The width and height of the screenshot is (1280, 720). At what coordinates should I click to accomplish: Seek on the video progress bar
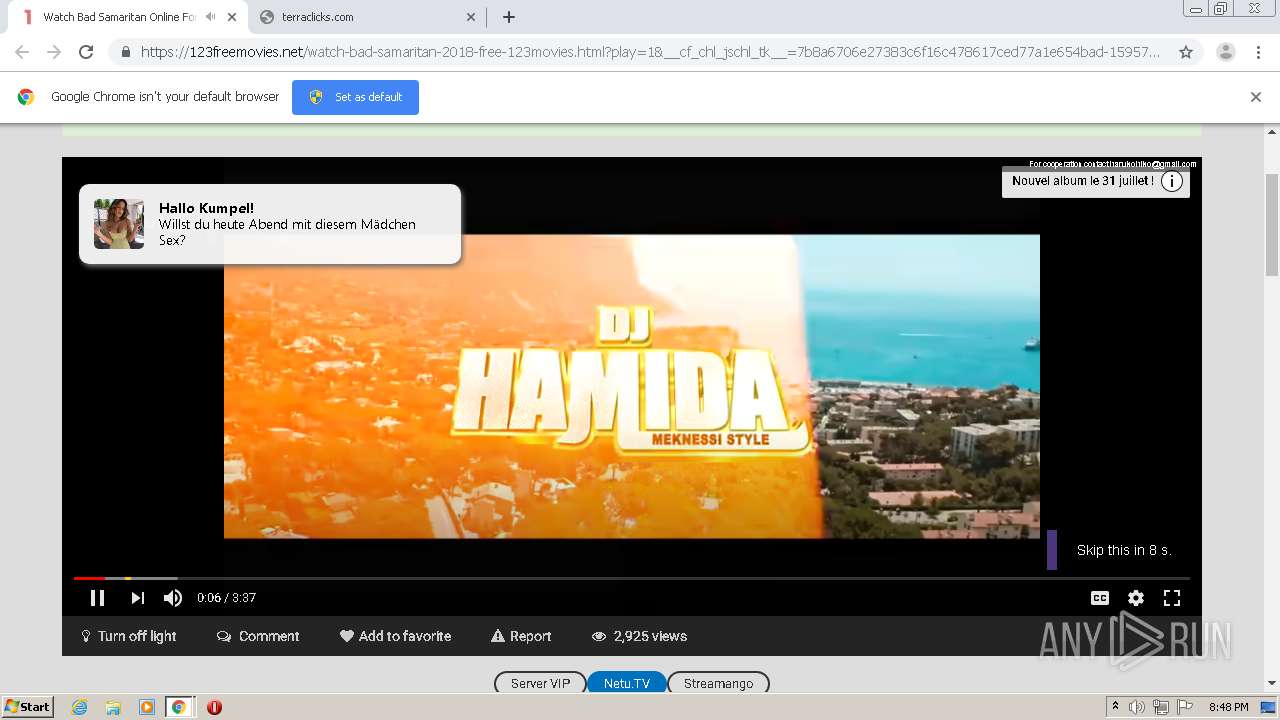pyautogui.click(x=631, y=578)
